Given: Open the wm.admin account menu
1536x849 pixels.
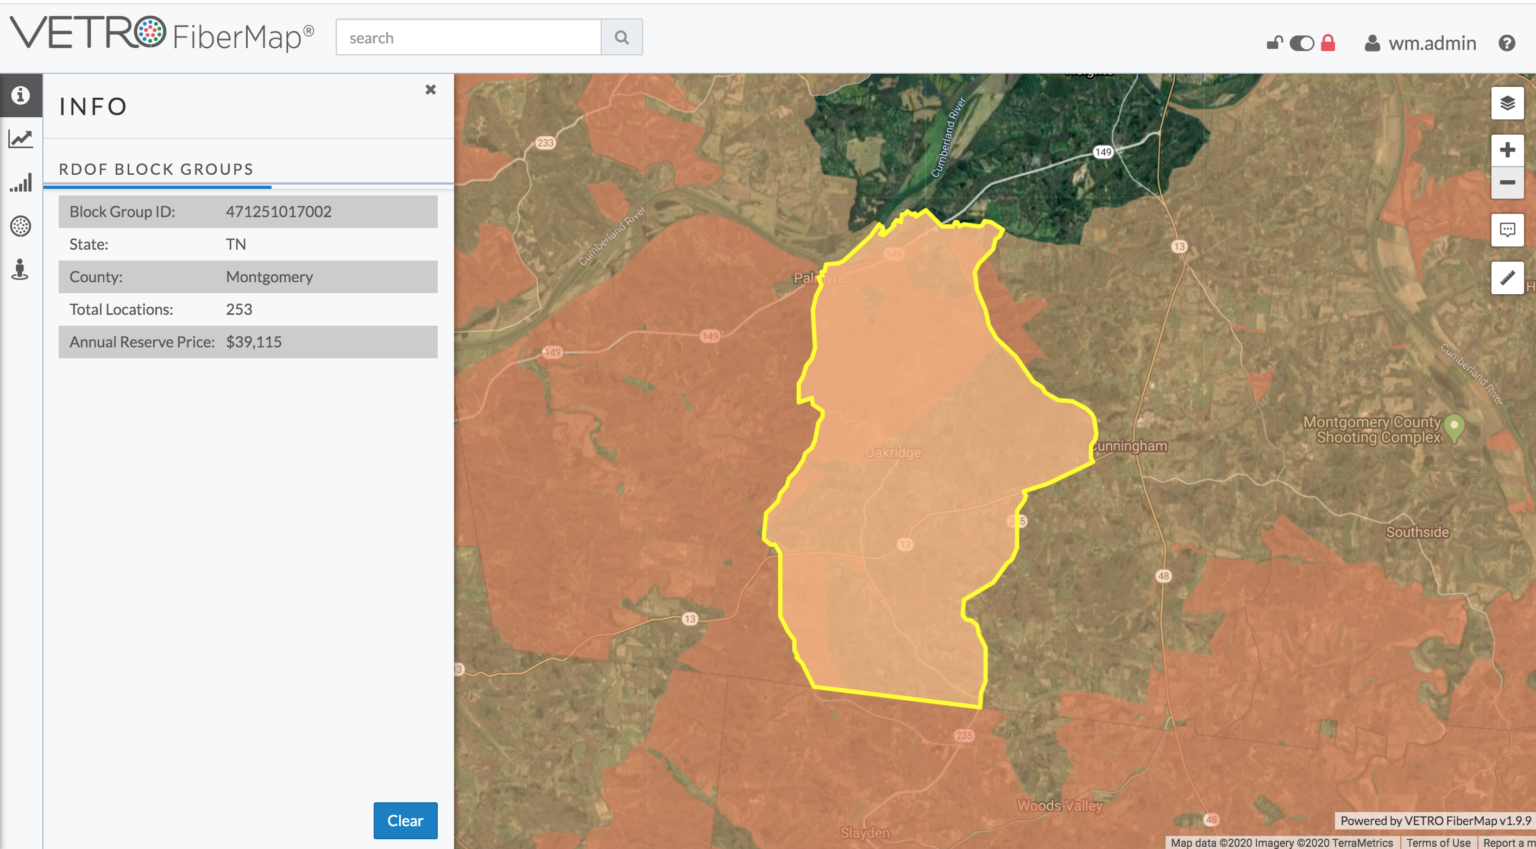Looking at the screenshot, I should pyautogui.click(x=1419, y=43).
